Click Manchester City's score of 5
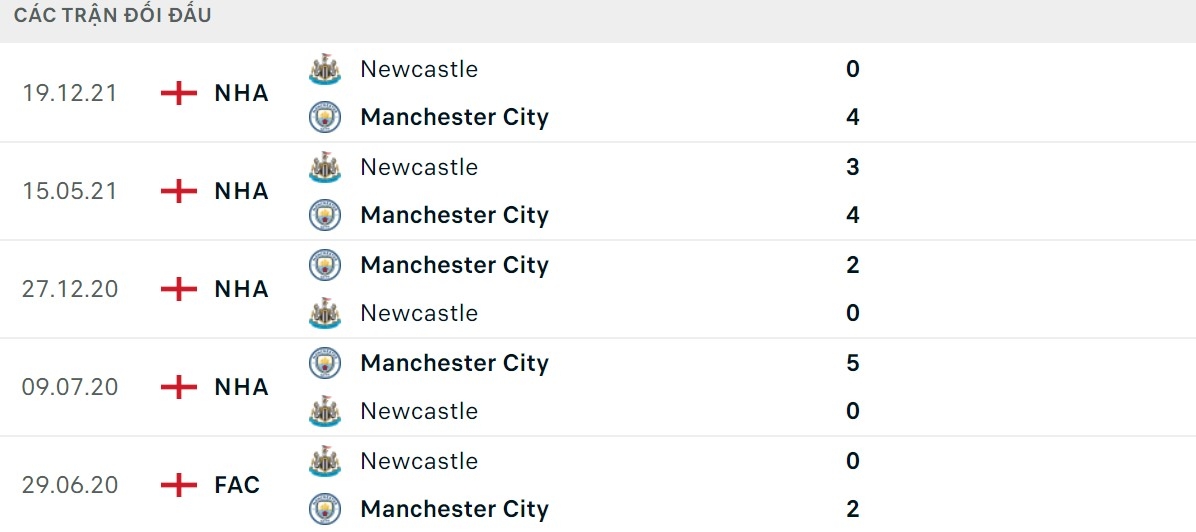The height and width of the screenshot is (532, 1196). 853,363
